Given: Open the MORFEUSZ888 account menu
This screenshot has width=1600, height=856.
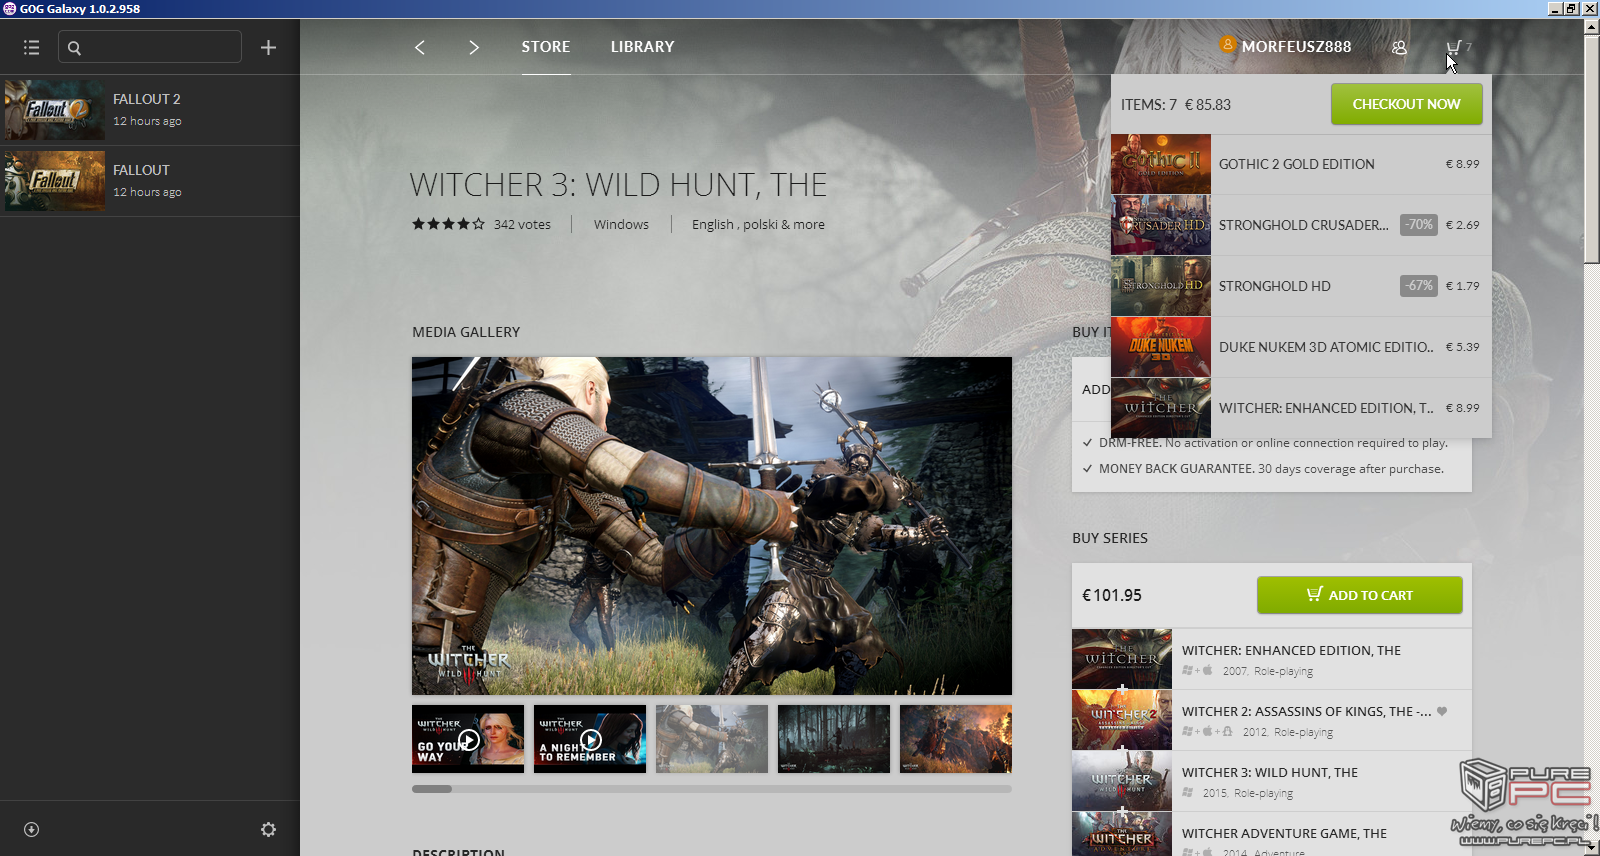Looking at the screenshot, I should point(1296,47).
